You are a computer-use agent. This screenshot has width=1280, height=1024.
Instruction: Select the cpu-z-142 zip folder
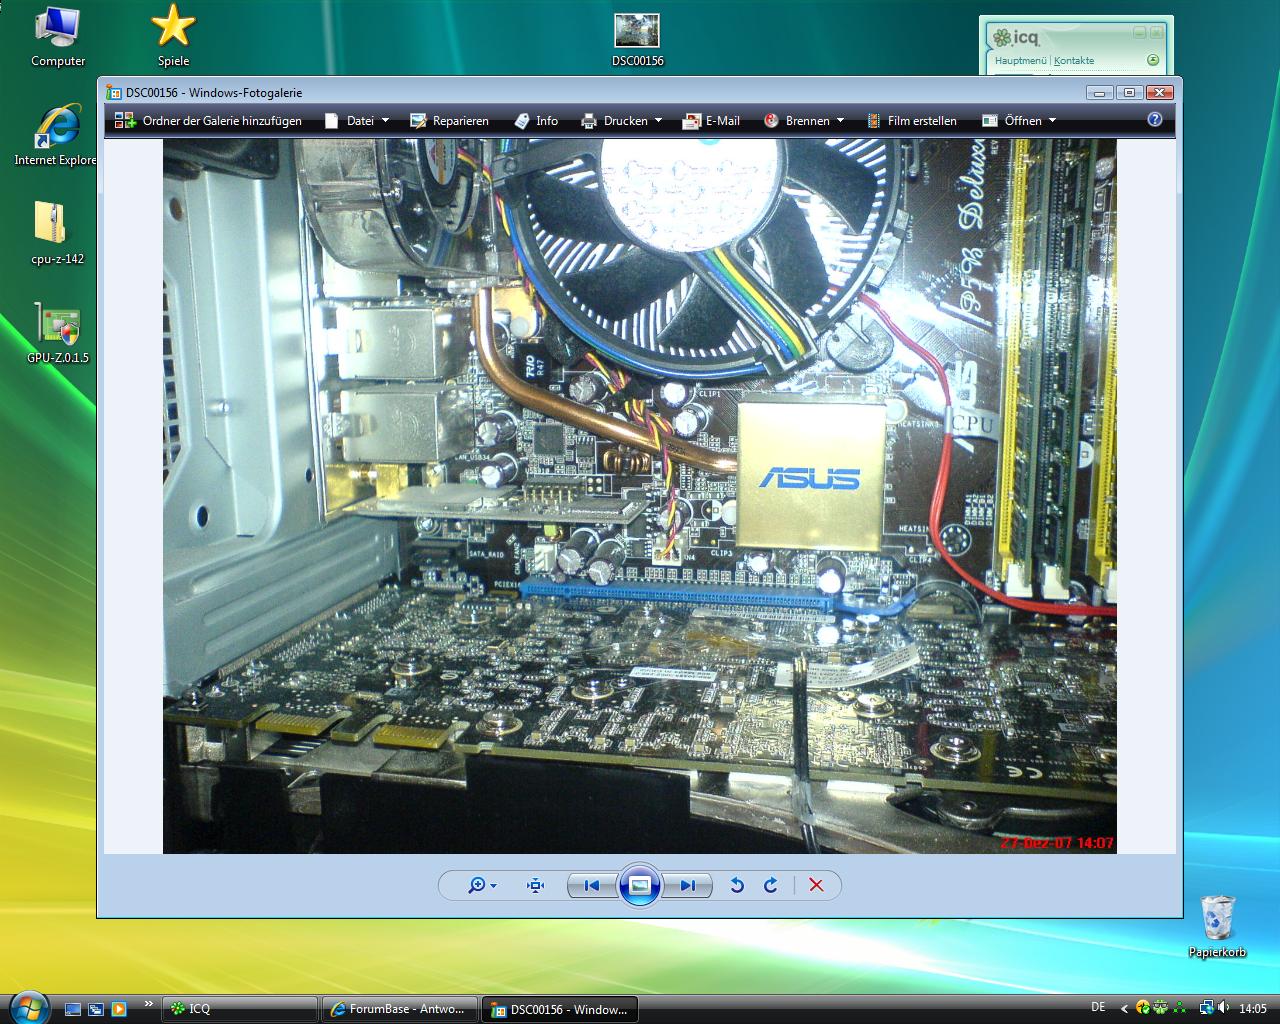coord(57,233)
